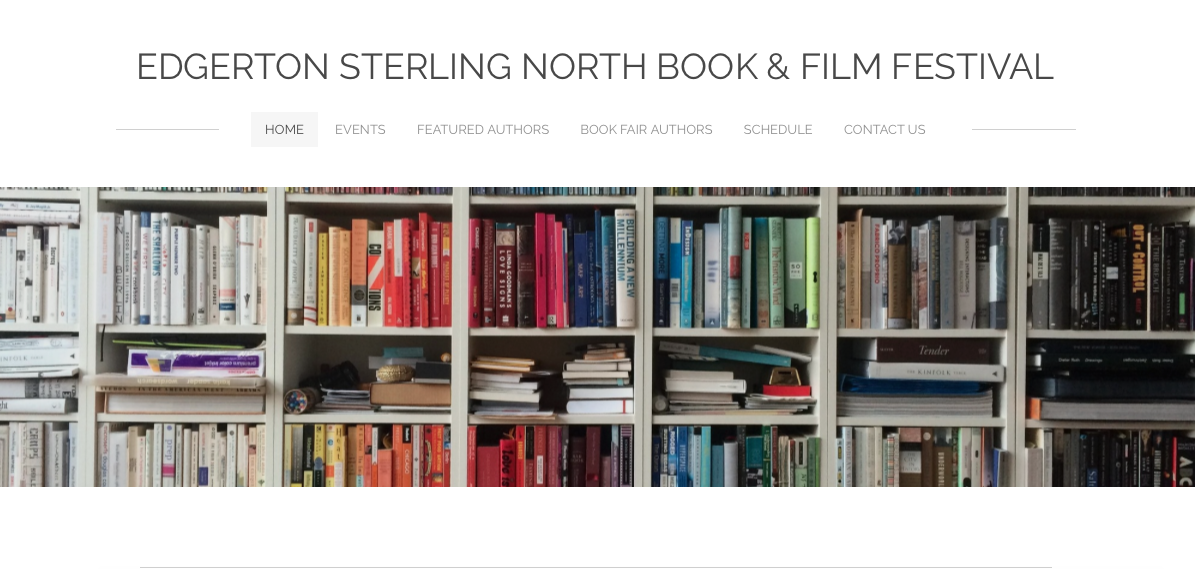Viewport: 1195px width, 569px height.
Task: Click the 'Out of Control' black book spine
Action: click(x=1138, y=276)
